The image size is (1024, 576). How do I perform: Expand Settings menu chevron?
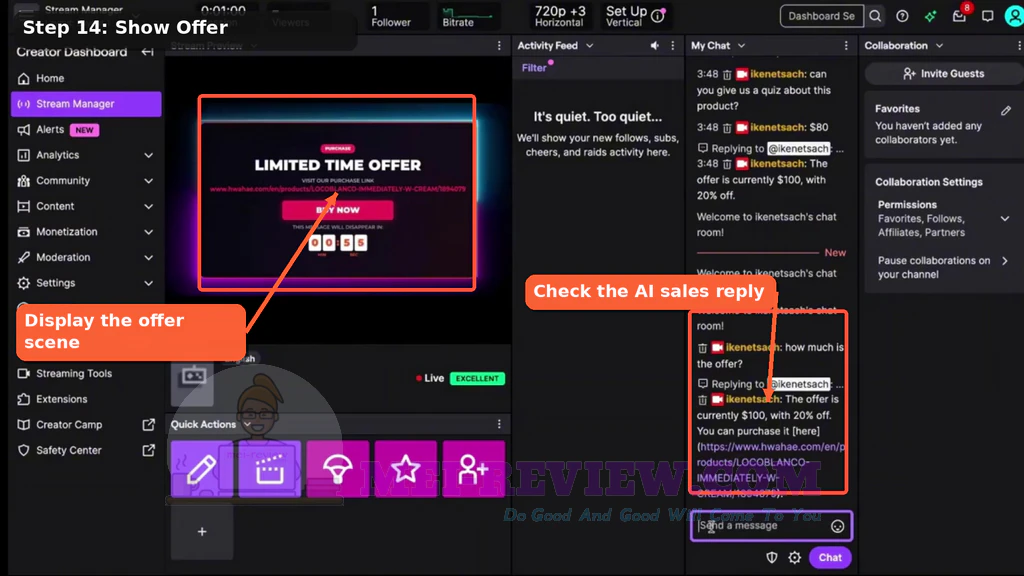coord(148,283)
